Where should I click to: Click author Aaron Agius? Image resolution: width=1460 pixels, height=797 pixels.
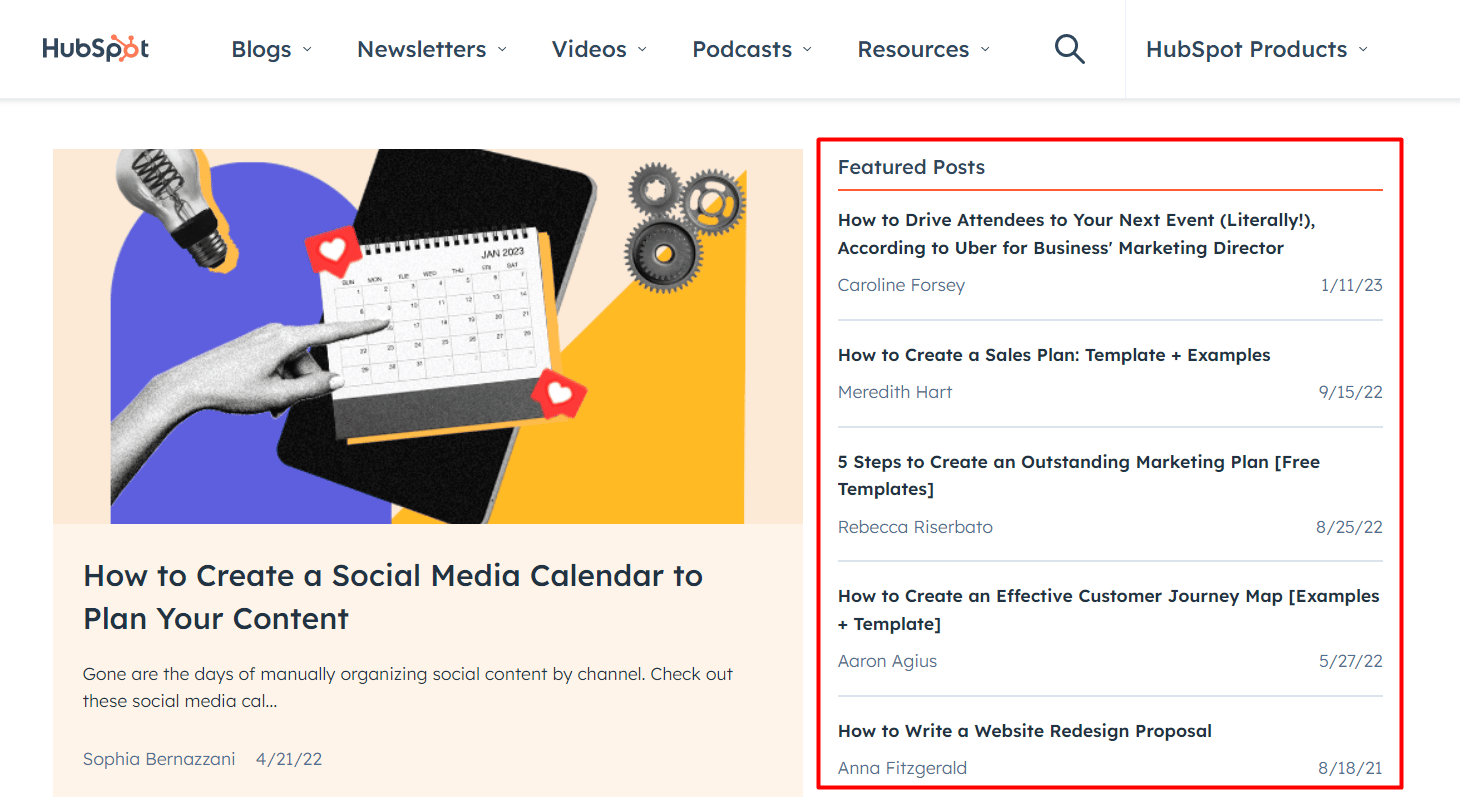point(887,661)
